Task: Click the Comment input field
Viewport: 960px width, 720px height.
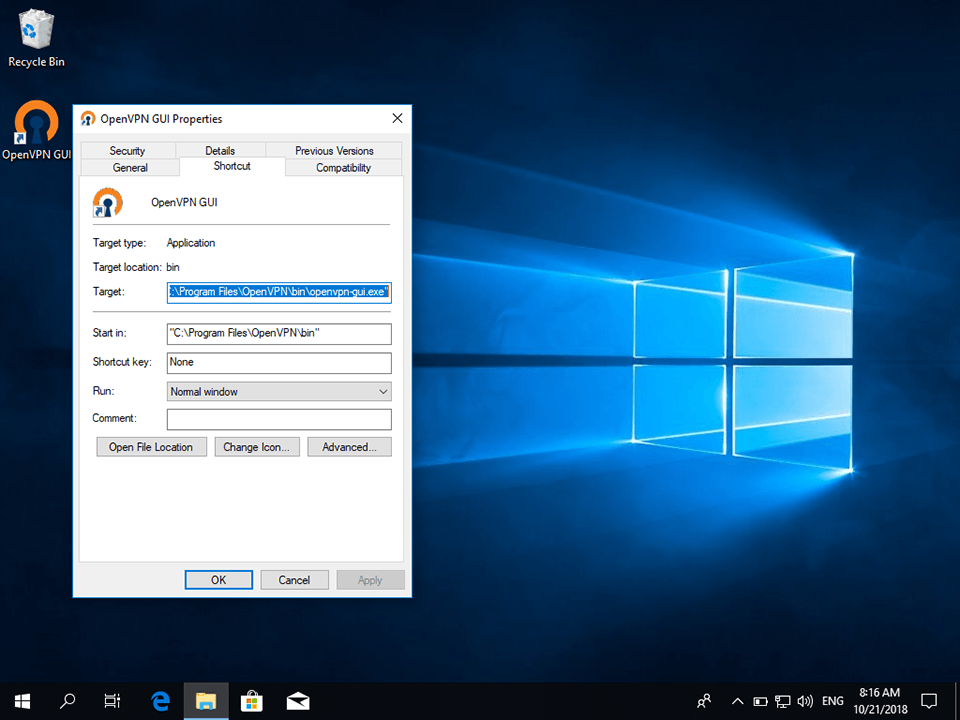Action: (x=279, y=419)
